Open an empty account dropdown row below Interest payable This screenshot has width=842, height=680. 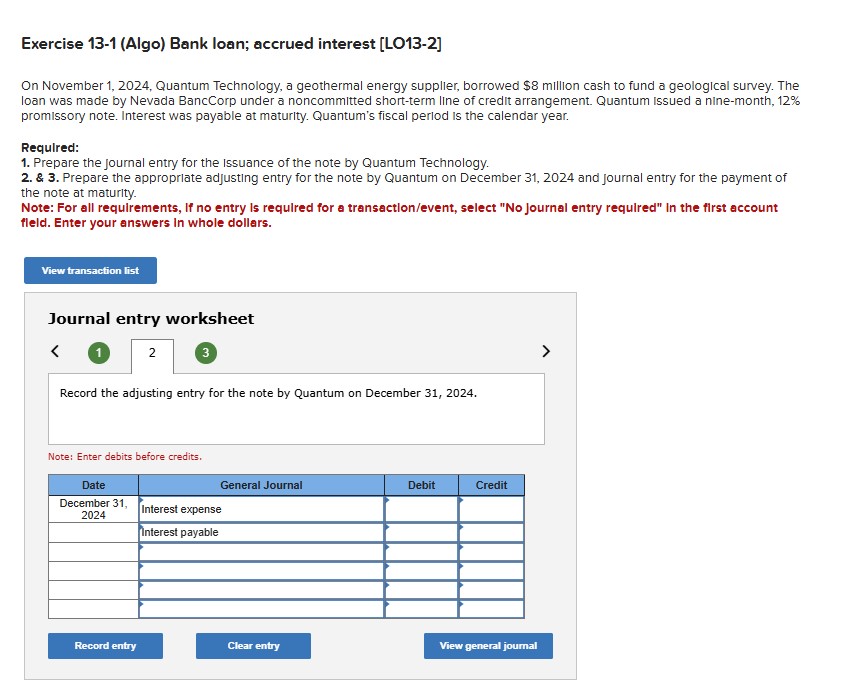point(260,553)
